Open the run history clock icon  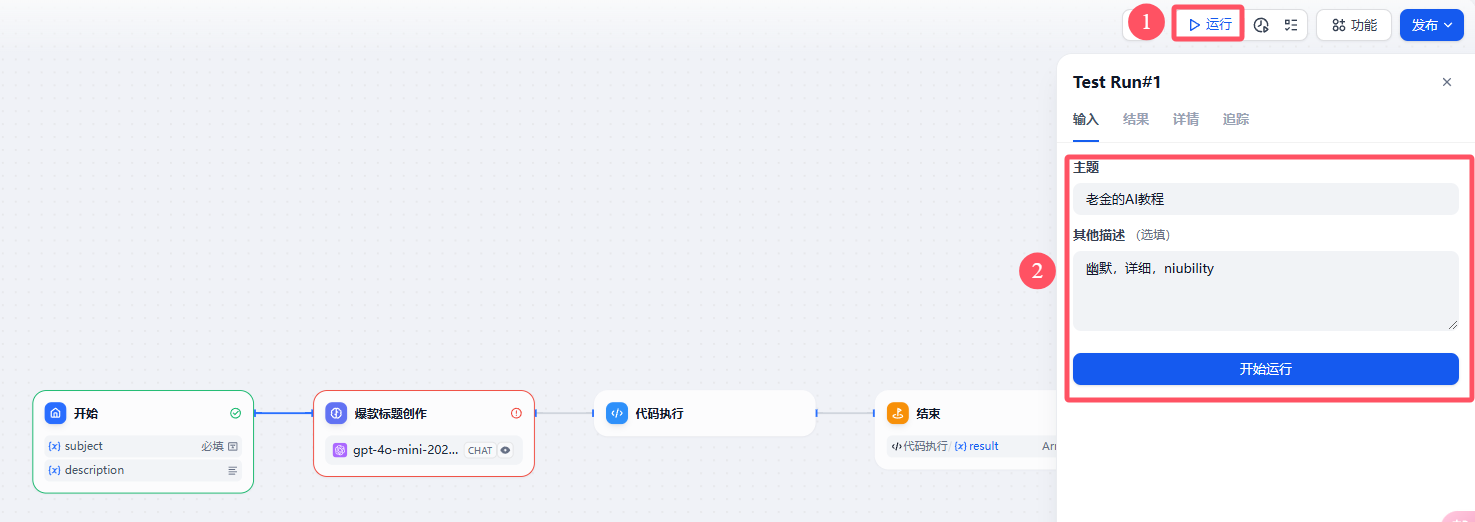1261,25
